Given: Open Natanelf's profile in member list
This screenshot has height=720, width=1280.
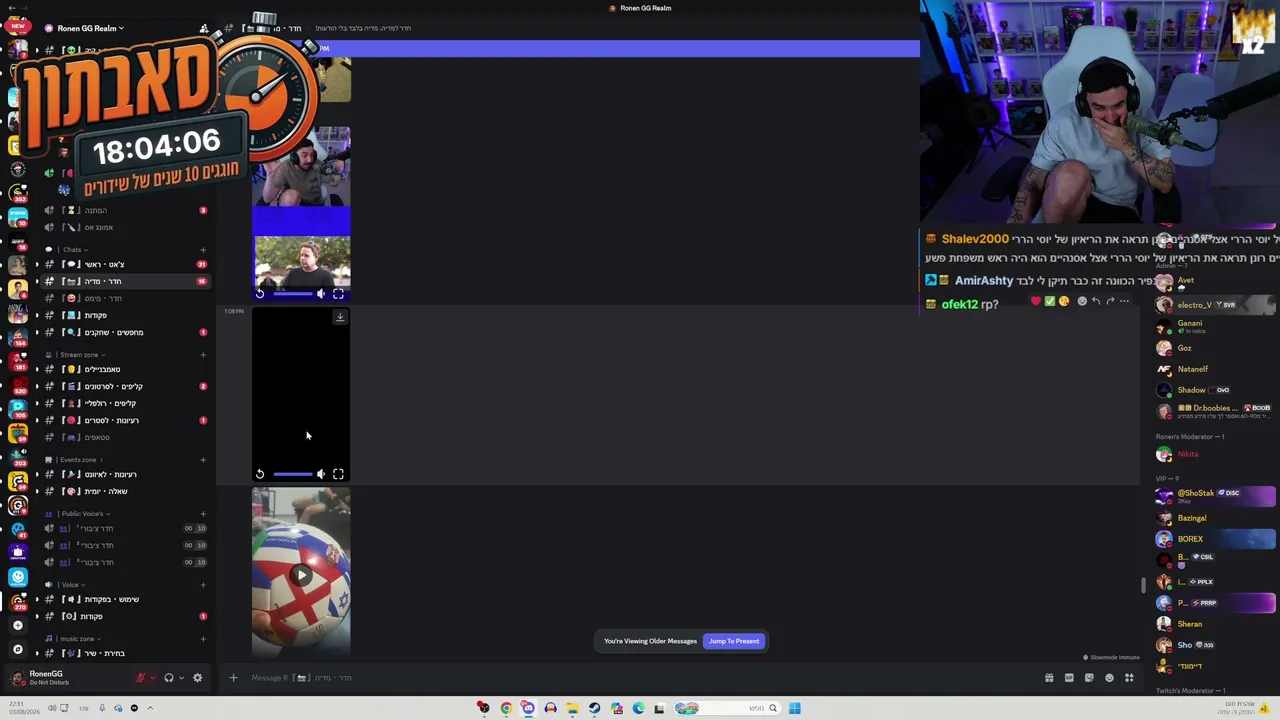Looking at the screenshot, I should point(1215,369).
